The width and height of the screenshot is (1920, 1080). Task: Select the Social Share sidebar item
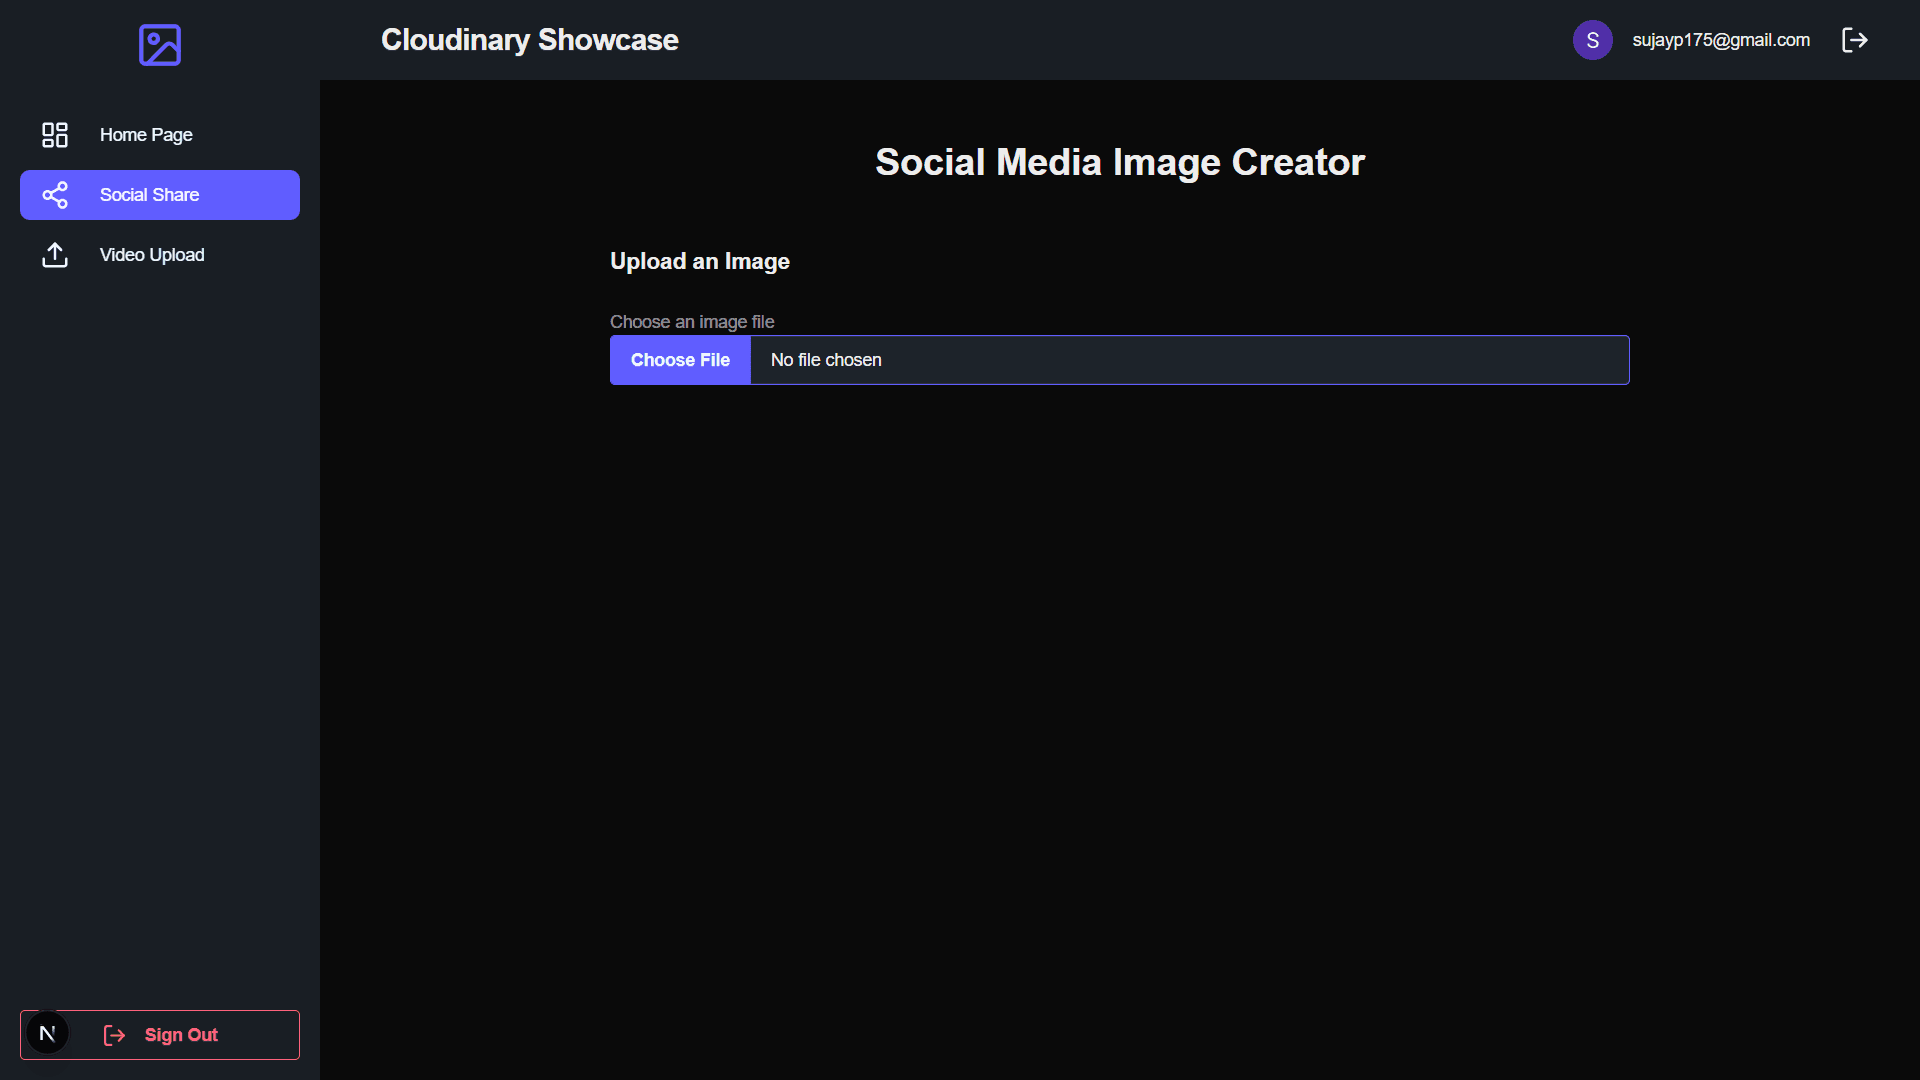tap(160, 195)
